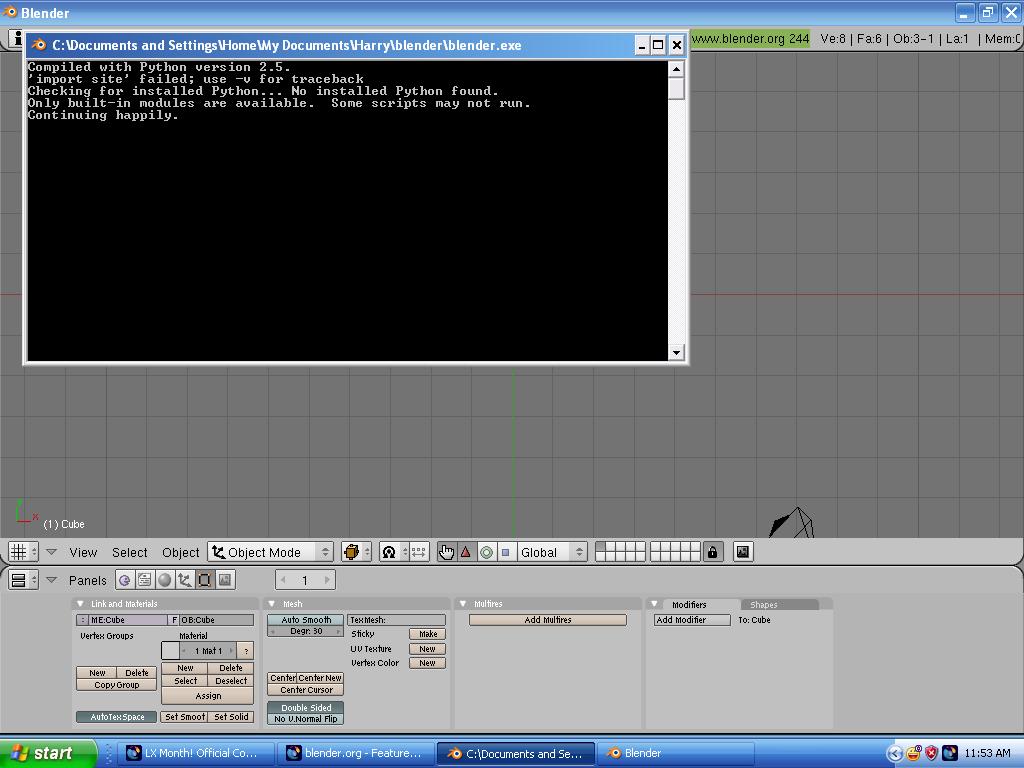Click the OB:Cube name field
Viewport: 1024px width, 768px height.
click(x=217, y=620)
